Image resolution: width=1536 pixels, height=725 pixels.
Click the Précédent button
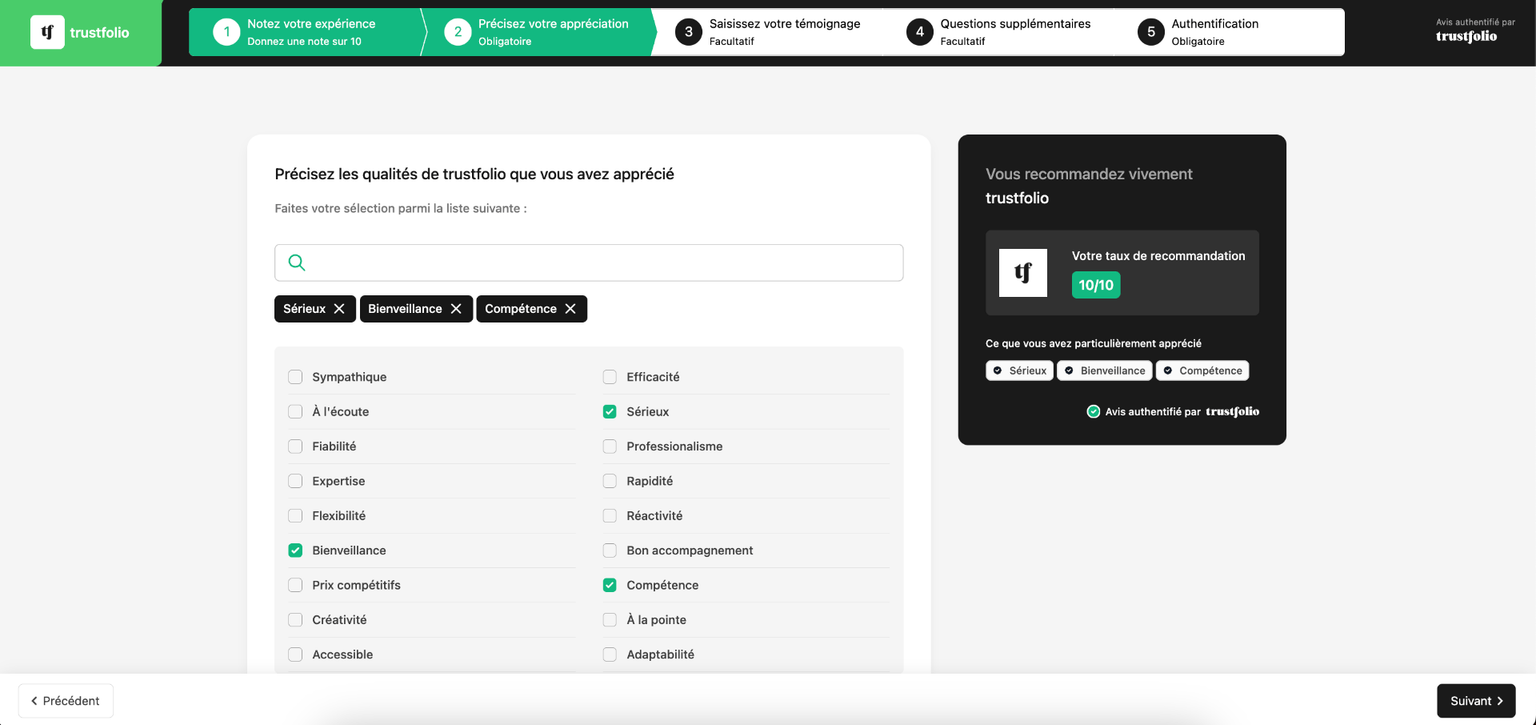[66, 701]
